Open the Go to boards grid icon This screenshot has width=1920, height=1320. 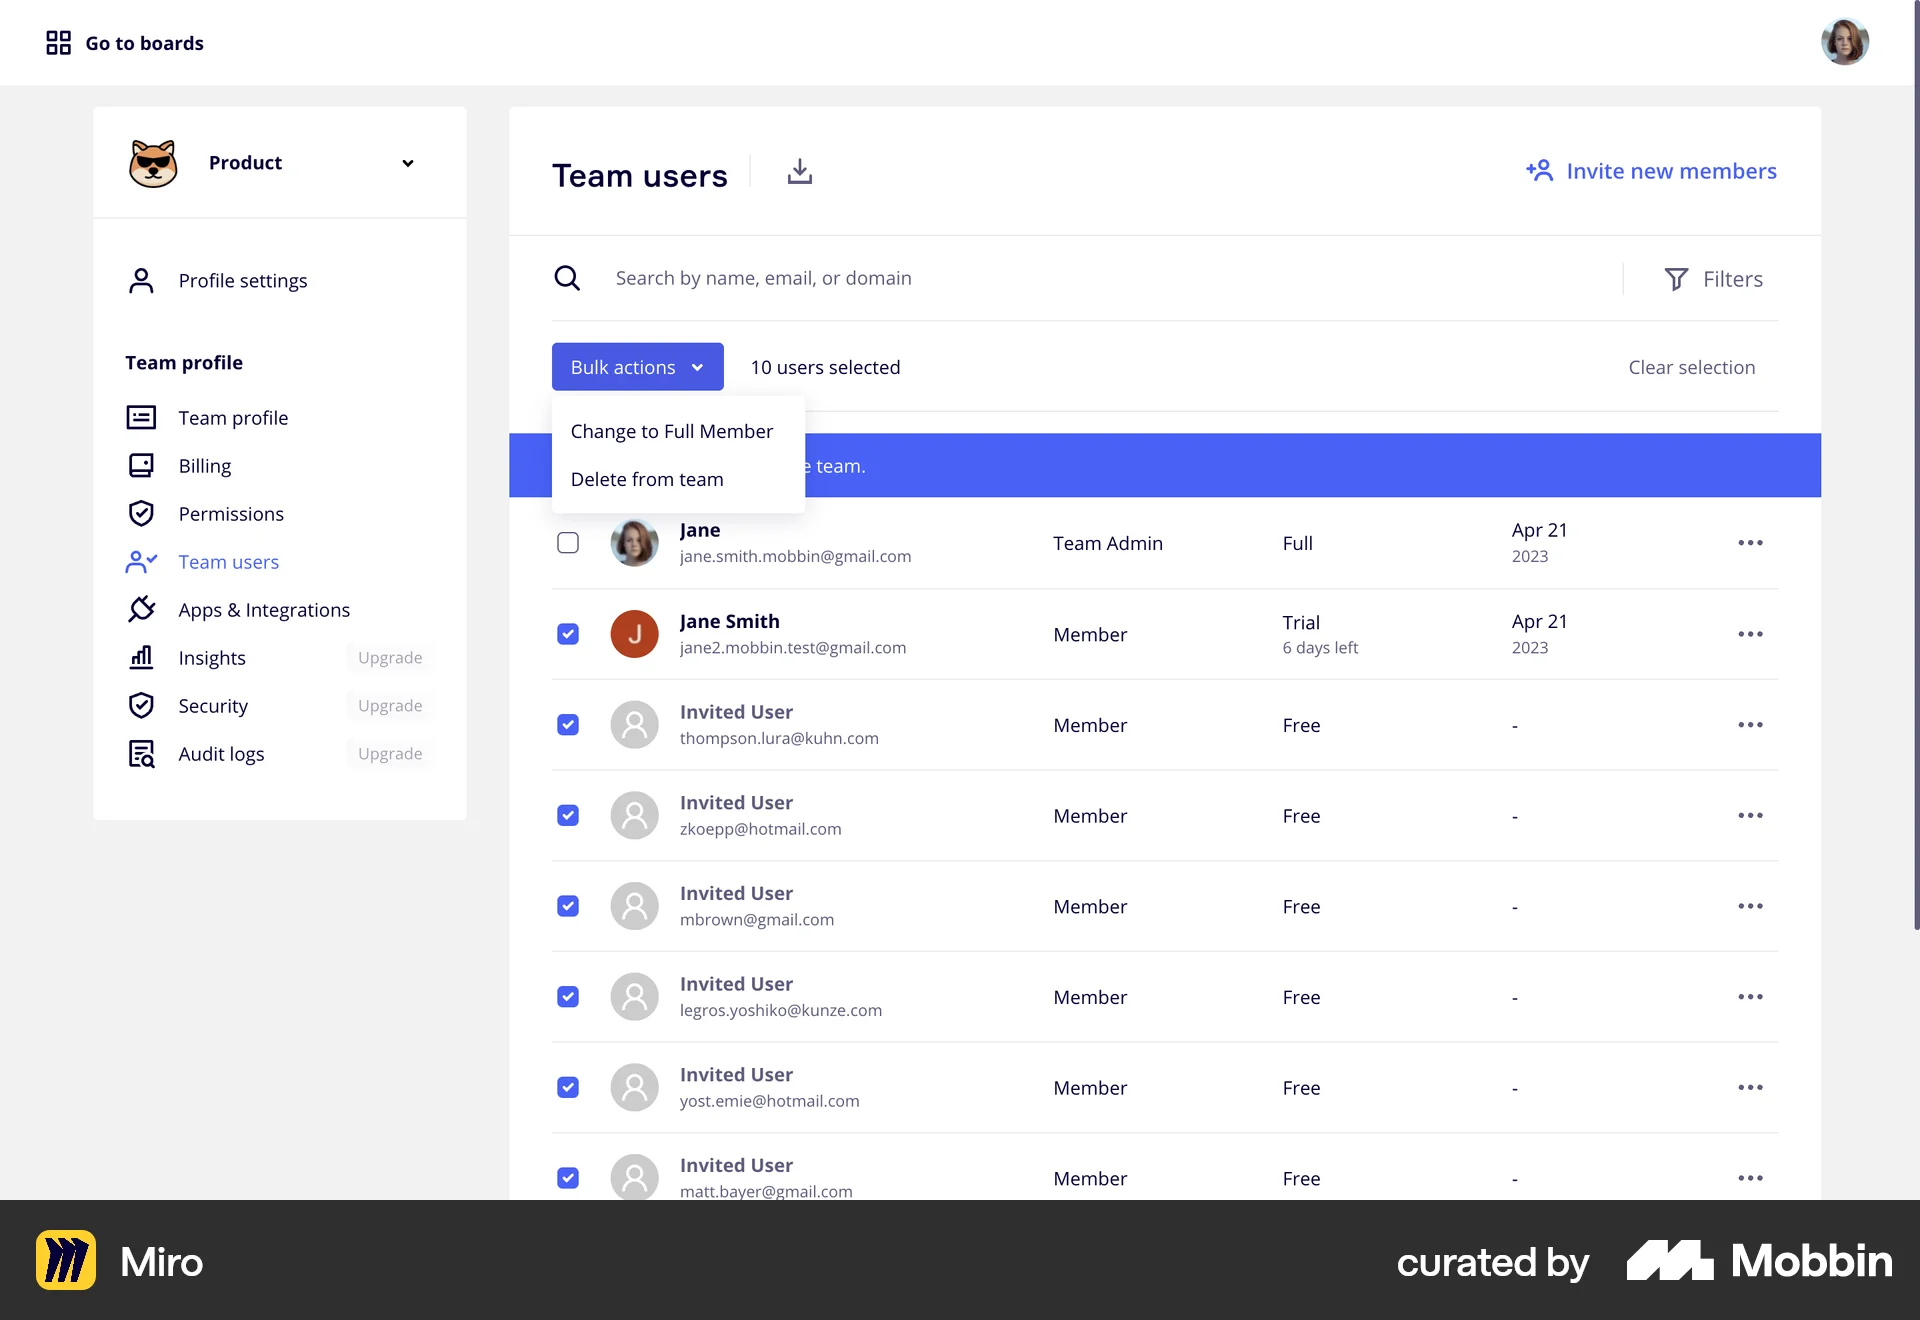[x=58, y=42]
